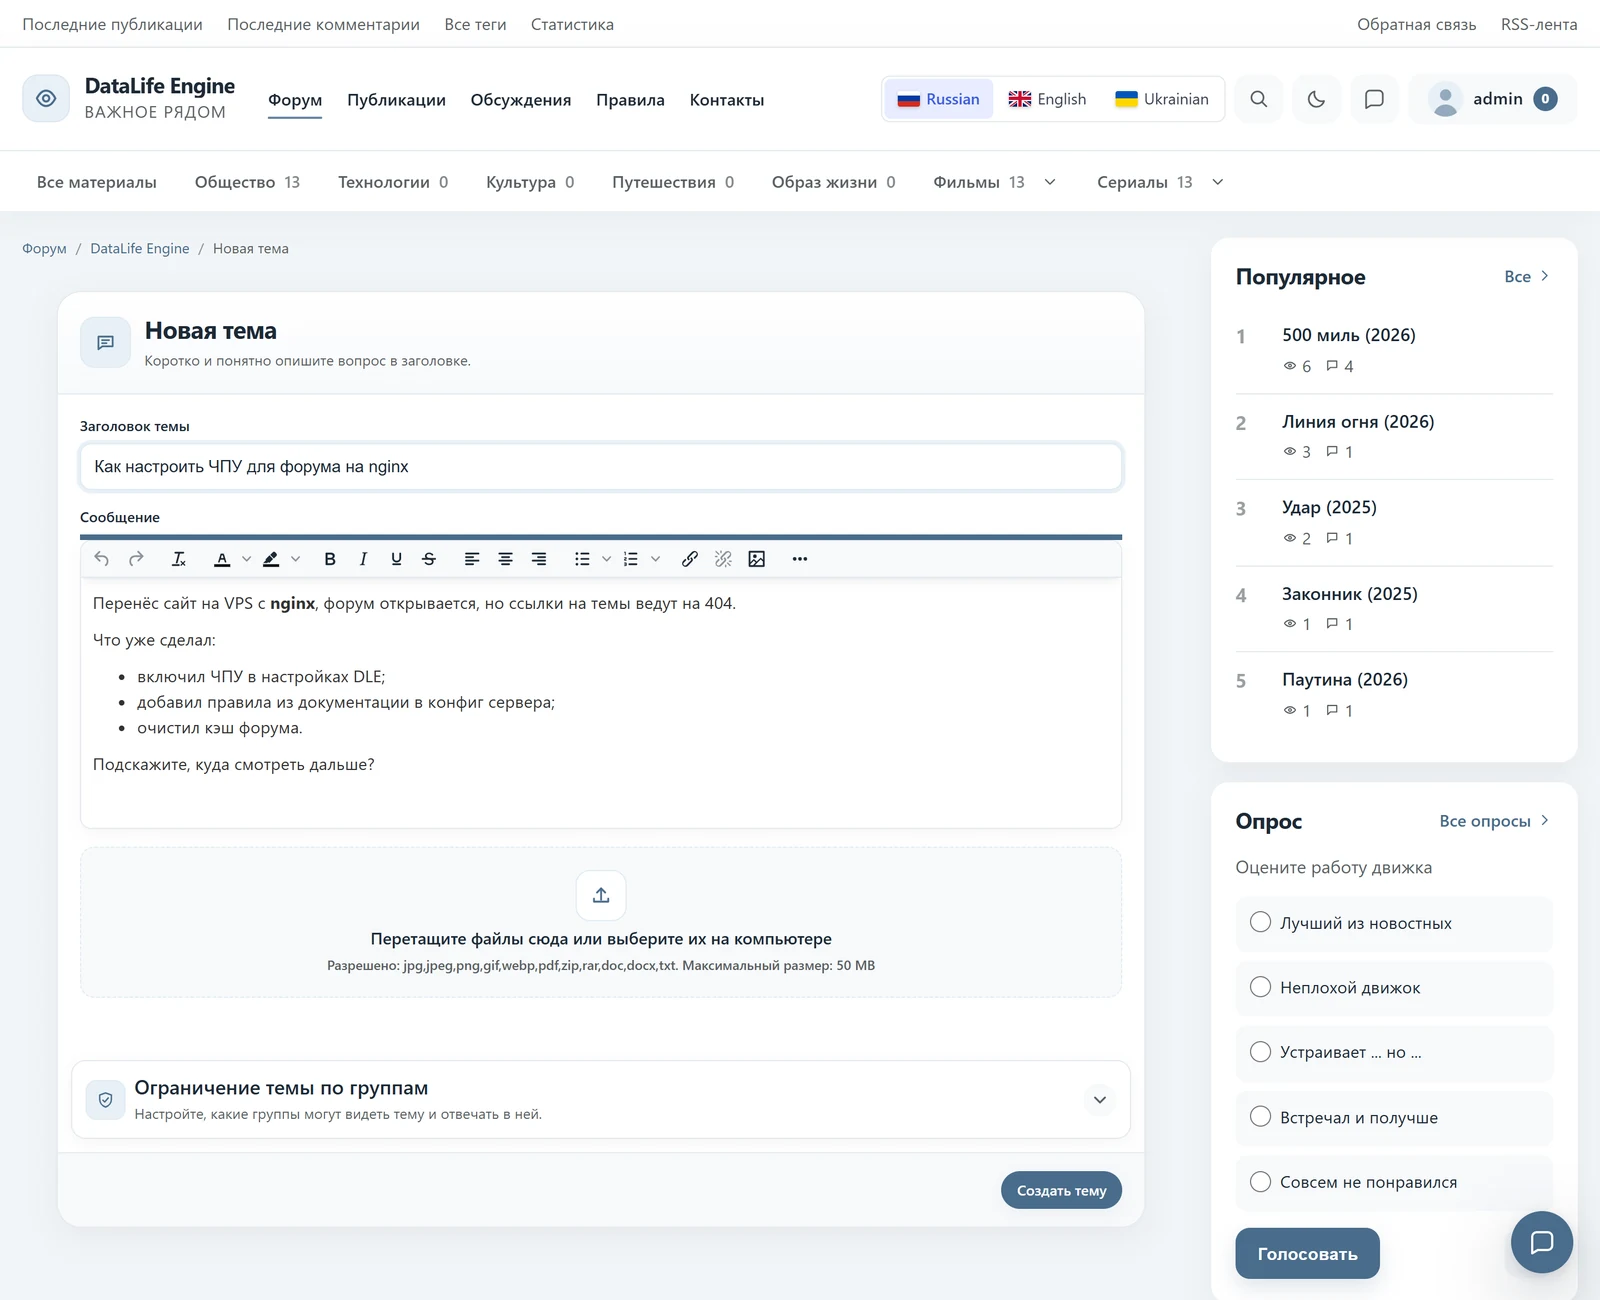Viewport: 1600px width, 1300px height.
Task: Select poll option 'Лучший из новостных'
Action: pos(1394,923)
